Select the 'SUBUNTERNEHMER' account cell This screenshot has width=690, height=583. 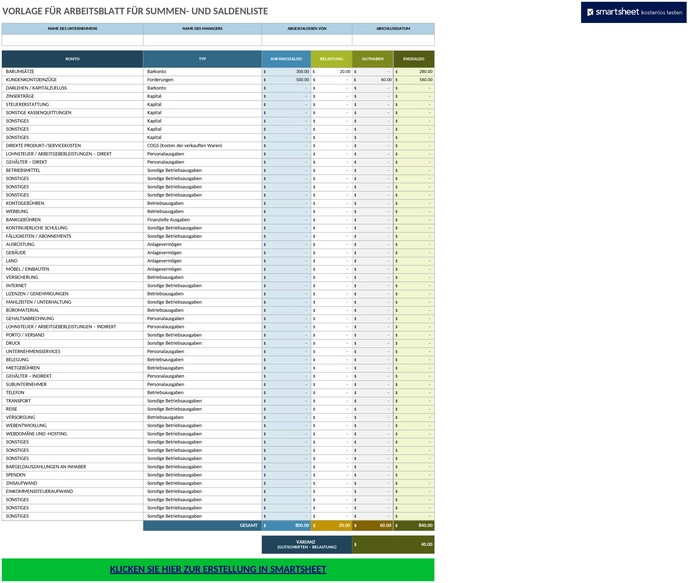click(72, 384)
